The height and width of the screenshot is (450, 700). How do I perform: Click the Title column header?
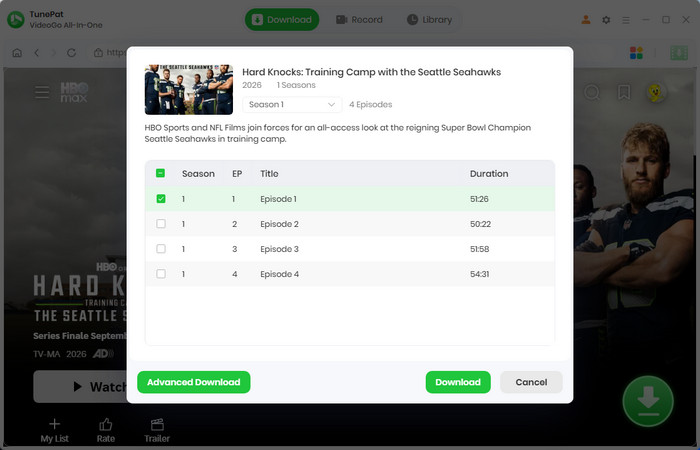pos(269,174)
